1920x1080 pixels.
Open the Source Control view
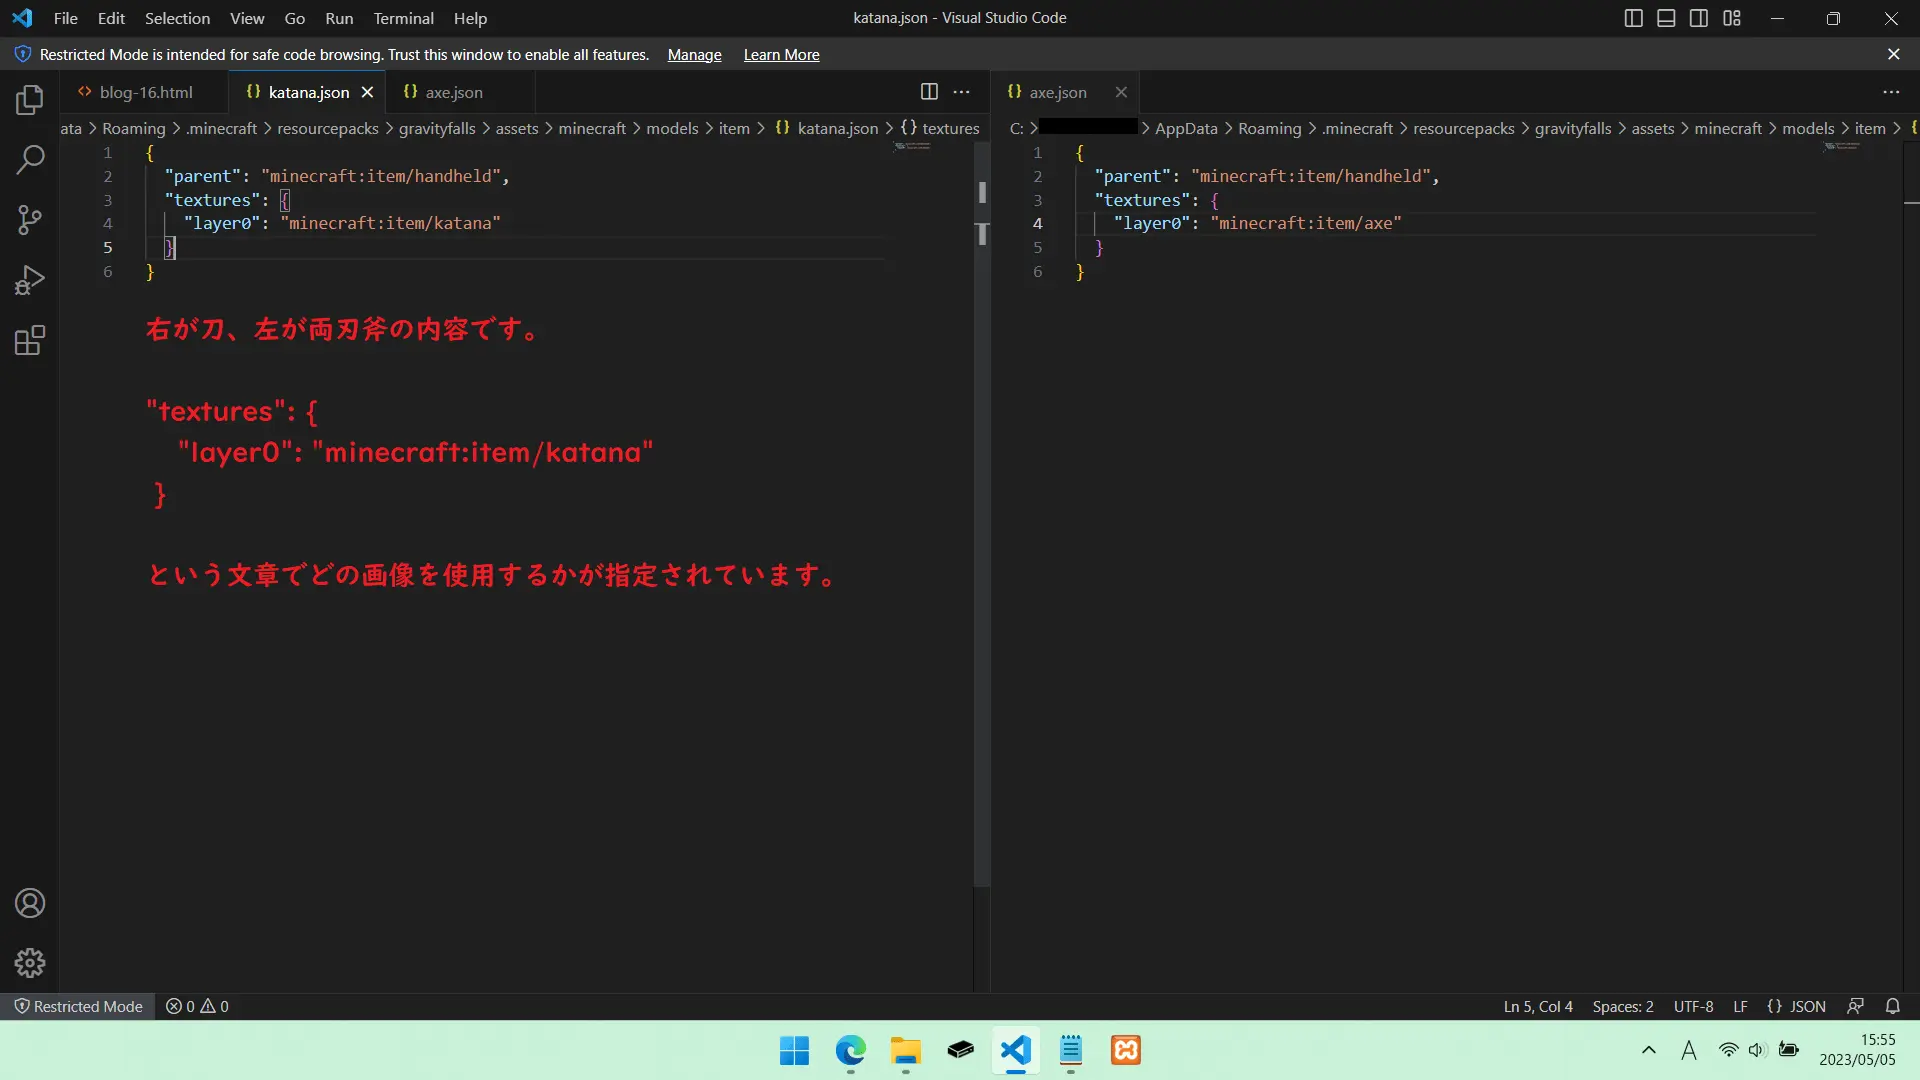tap(30, 220)
